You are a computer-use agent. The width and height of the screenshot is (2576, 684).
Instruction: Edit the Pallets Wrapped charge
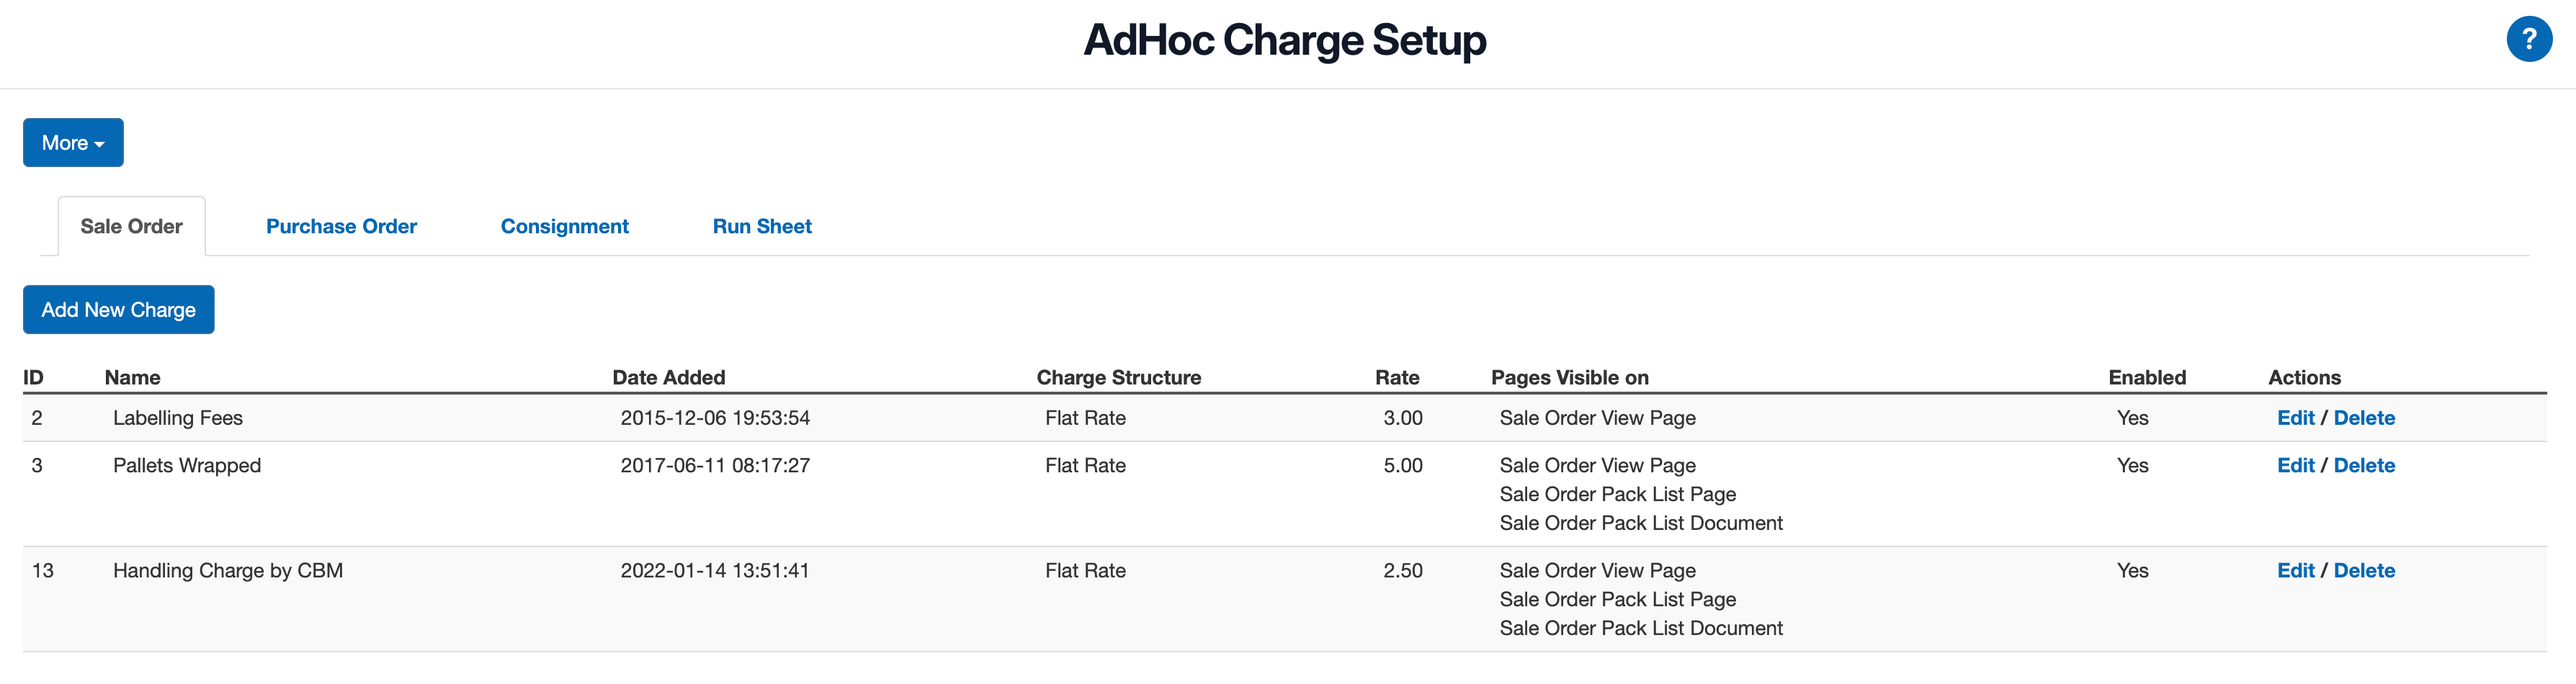(x=2296, y=465)
